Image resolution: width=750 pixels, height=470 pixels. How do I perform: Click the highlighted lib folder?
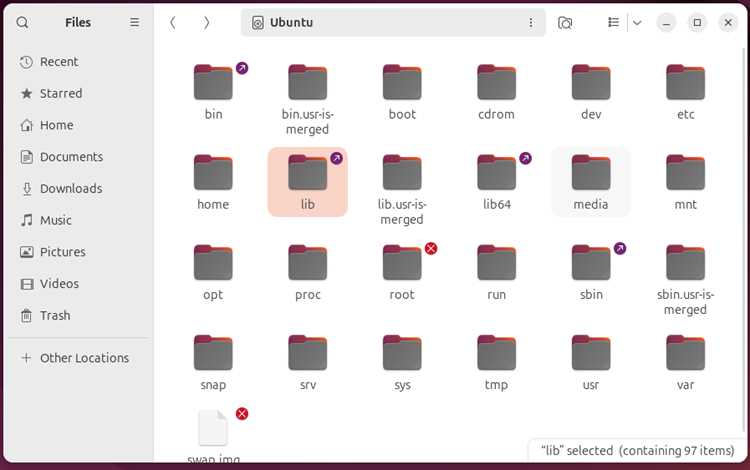point(308,182)
